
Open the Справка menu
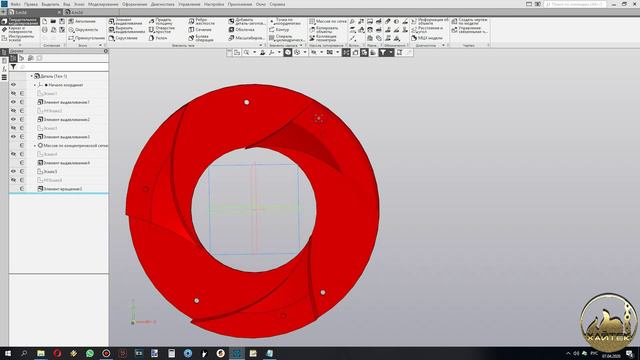(277, 4)
